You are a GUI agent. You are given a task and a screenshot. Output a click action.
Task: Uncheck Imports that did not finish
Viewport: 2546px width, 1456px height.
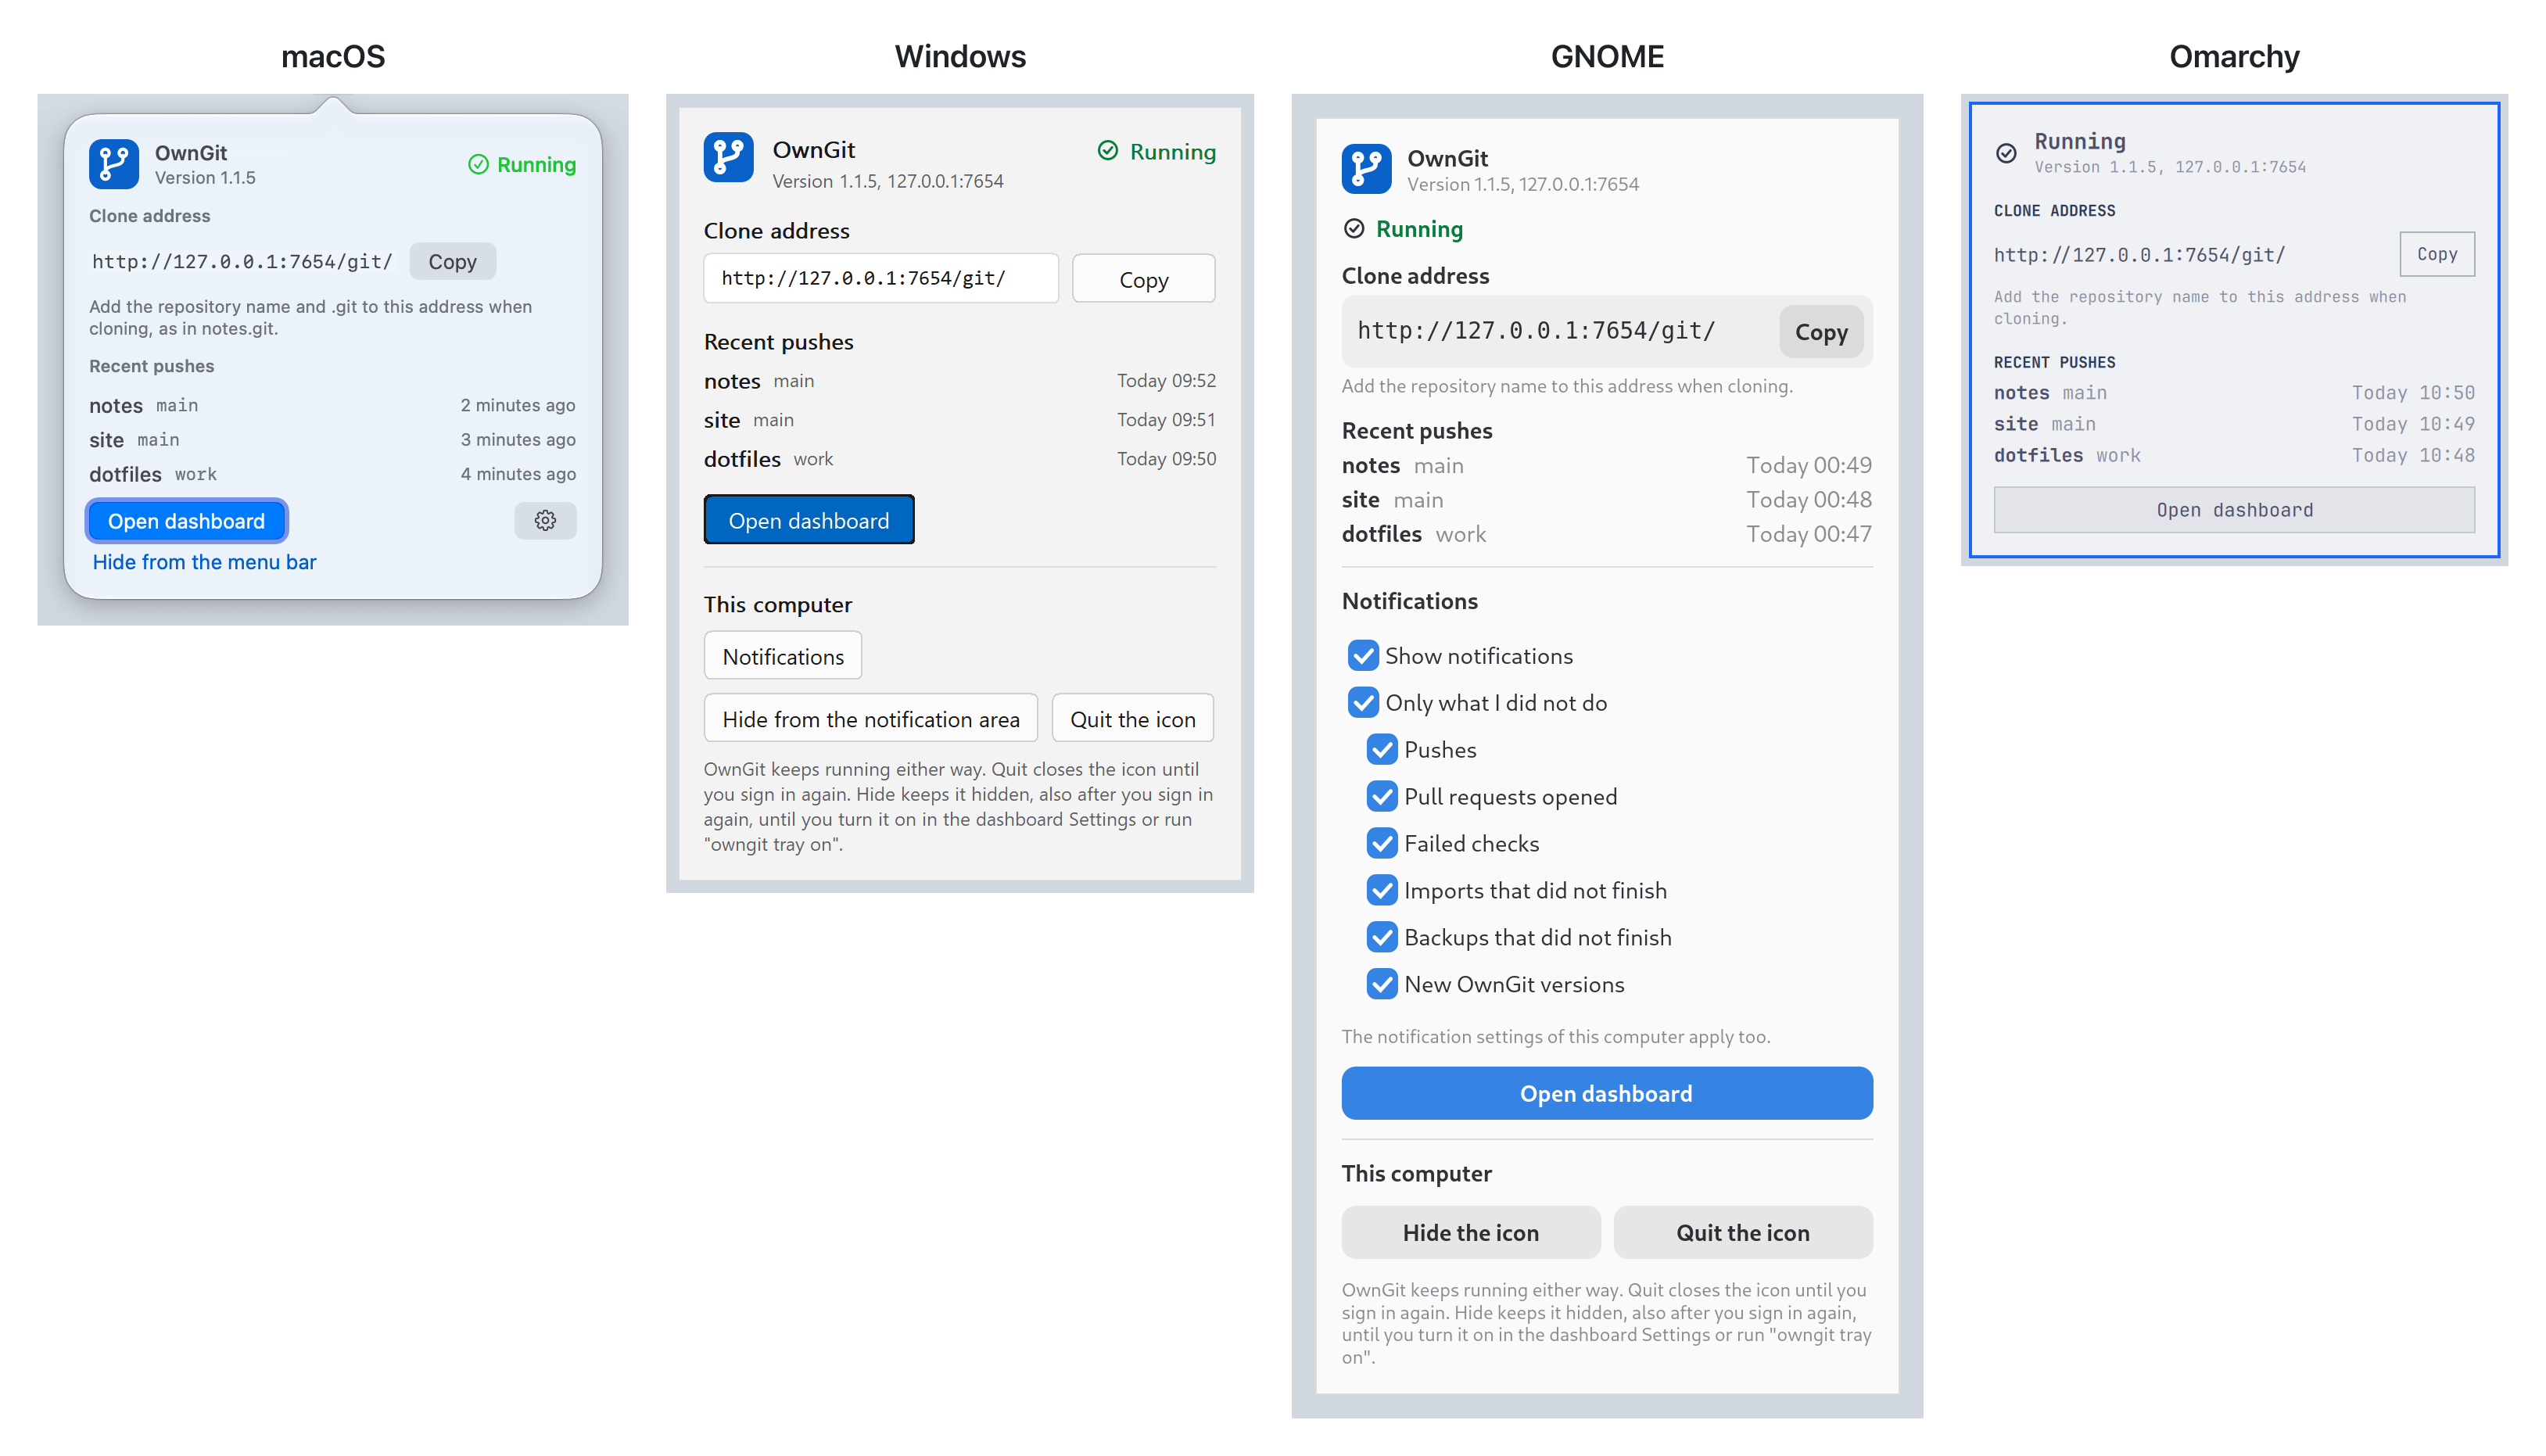[1382, 891]
